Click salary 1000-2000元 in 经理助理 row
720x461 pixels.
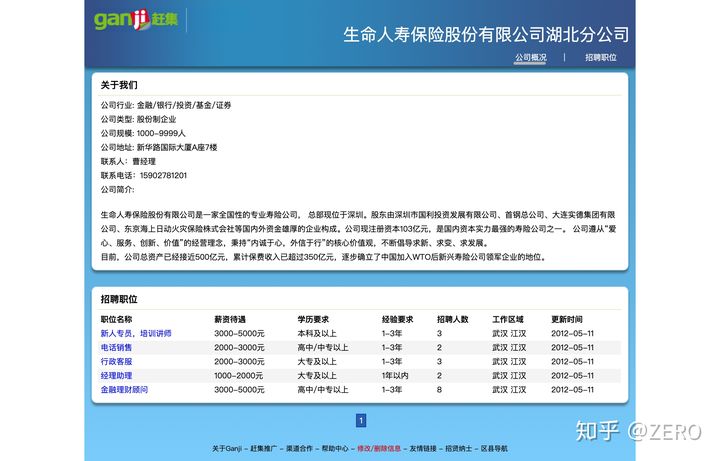tap(238, 376)
